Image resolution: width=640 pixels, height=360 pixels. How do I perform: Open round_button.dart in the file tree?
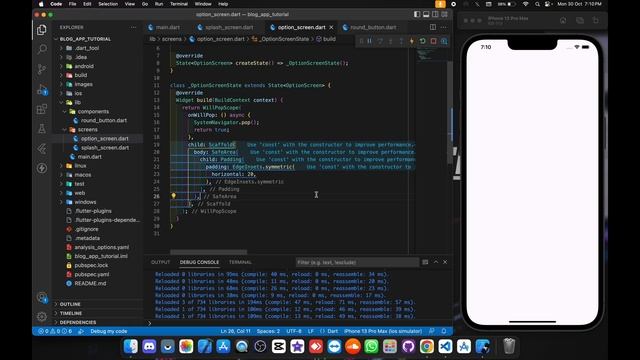point(104,120)
